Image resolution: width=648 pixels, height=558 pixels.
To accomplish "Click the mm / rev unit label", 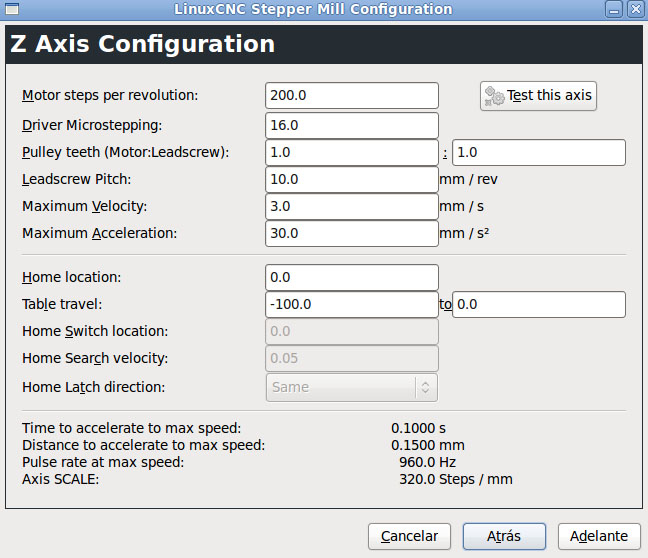I will point(469,179).
